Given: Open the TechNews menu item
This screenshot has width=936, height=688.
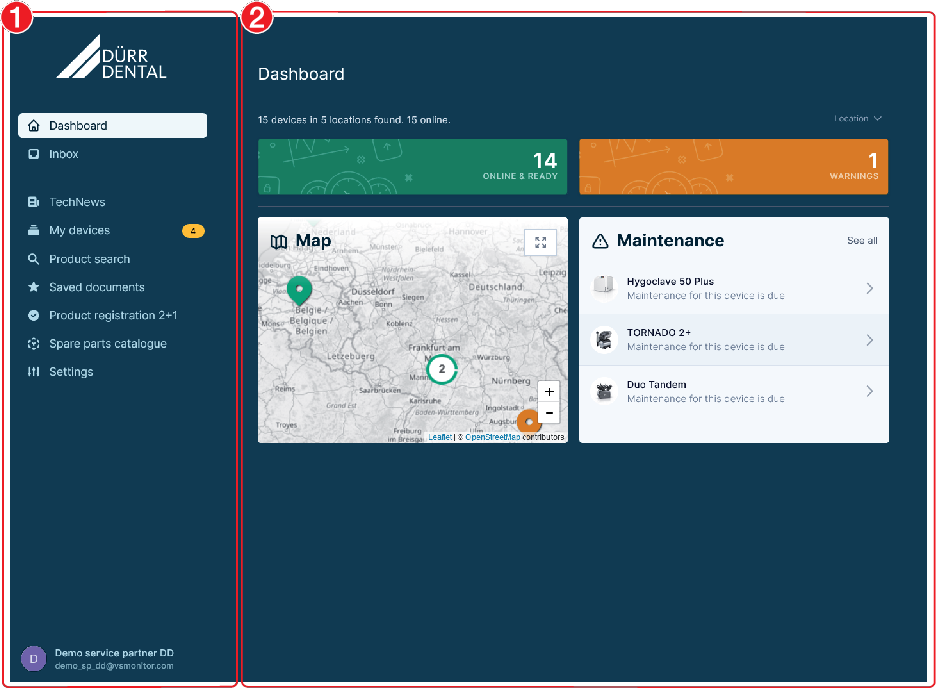Looking at the screenshot, I should pos(77,202).
